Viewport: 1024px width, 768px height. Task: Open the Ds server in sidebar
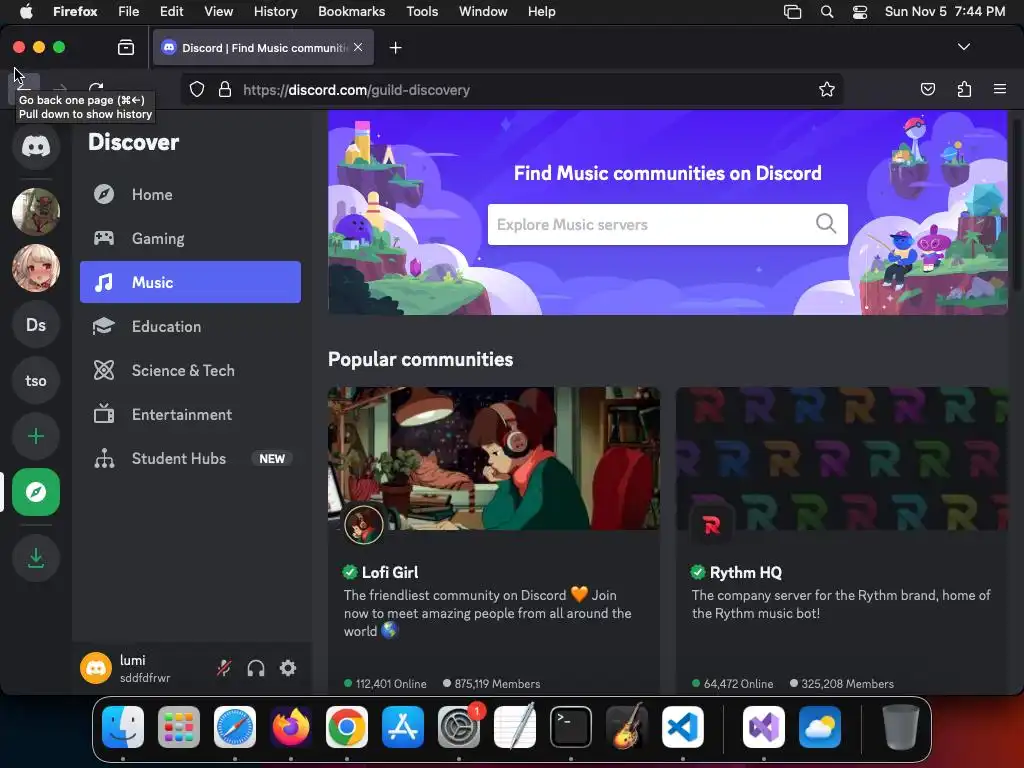pos(36,325)
